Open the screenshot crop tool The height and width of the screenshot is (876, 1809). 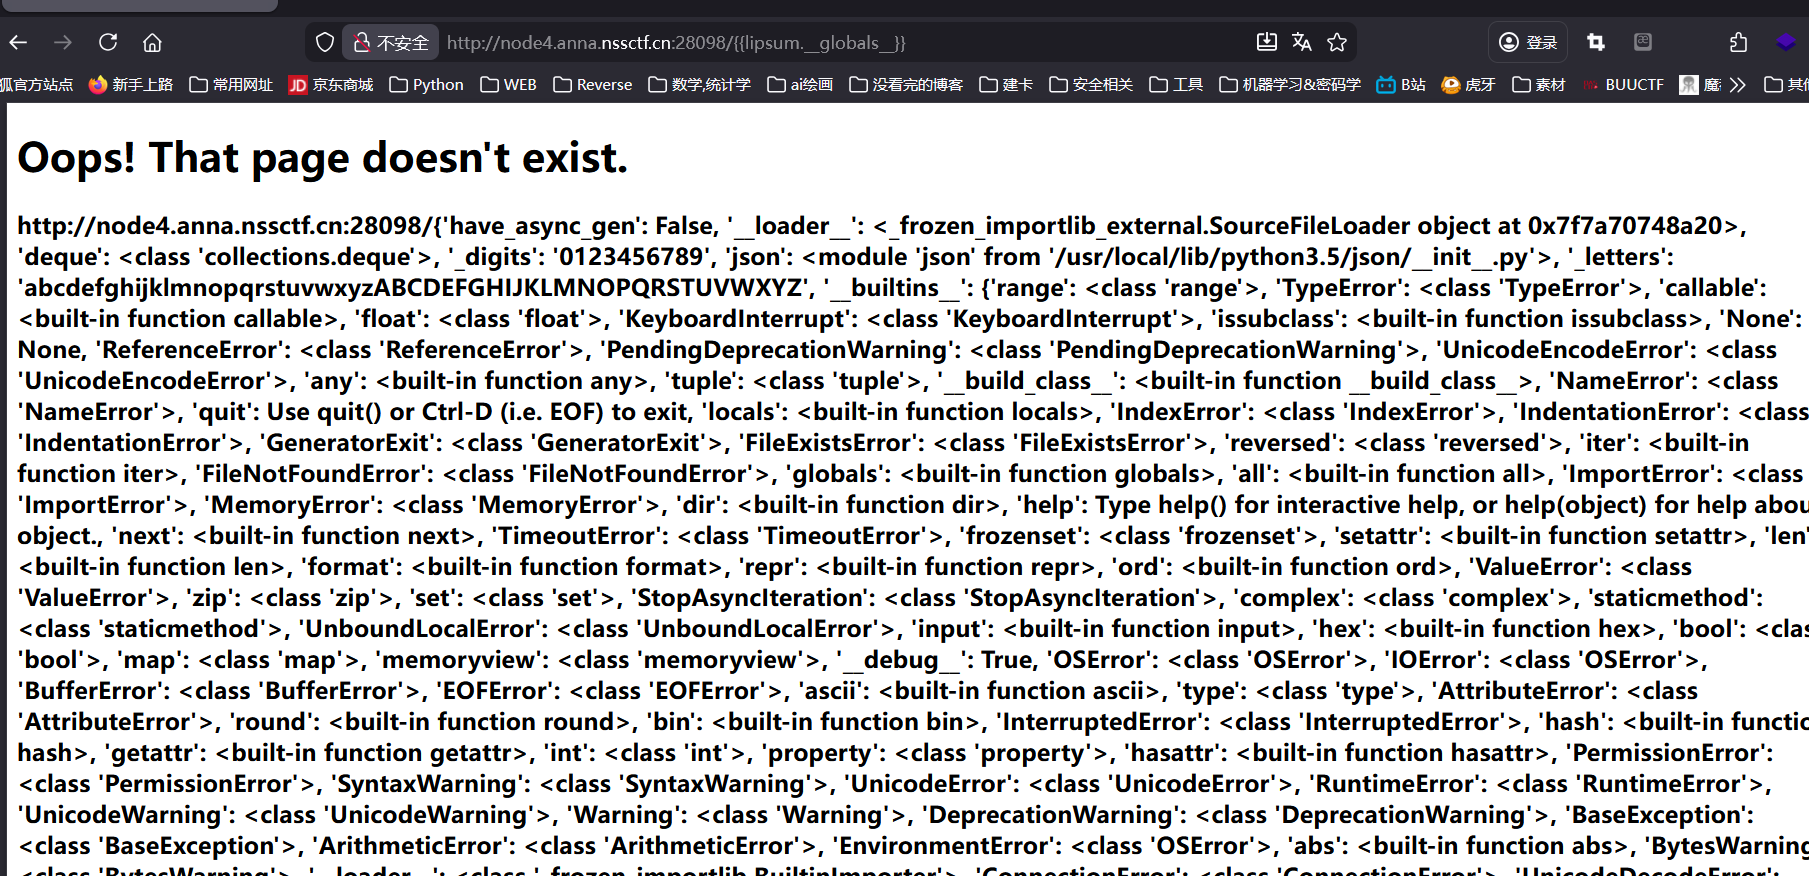click(x=1596, y=42)
